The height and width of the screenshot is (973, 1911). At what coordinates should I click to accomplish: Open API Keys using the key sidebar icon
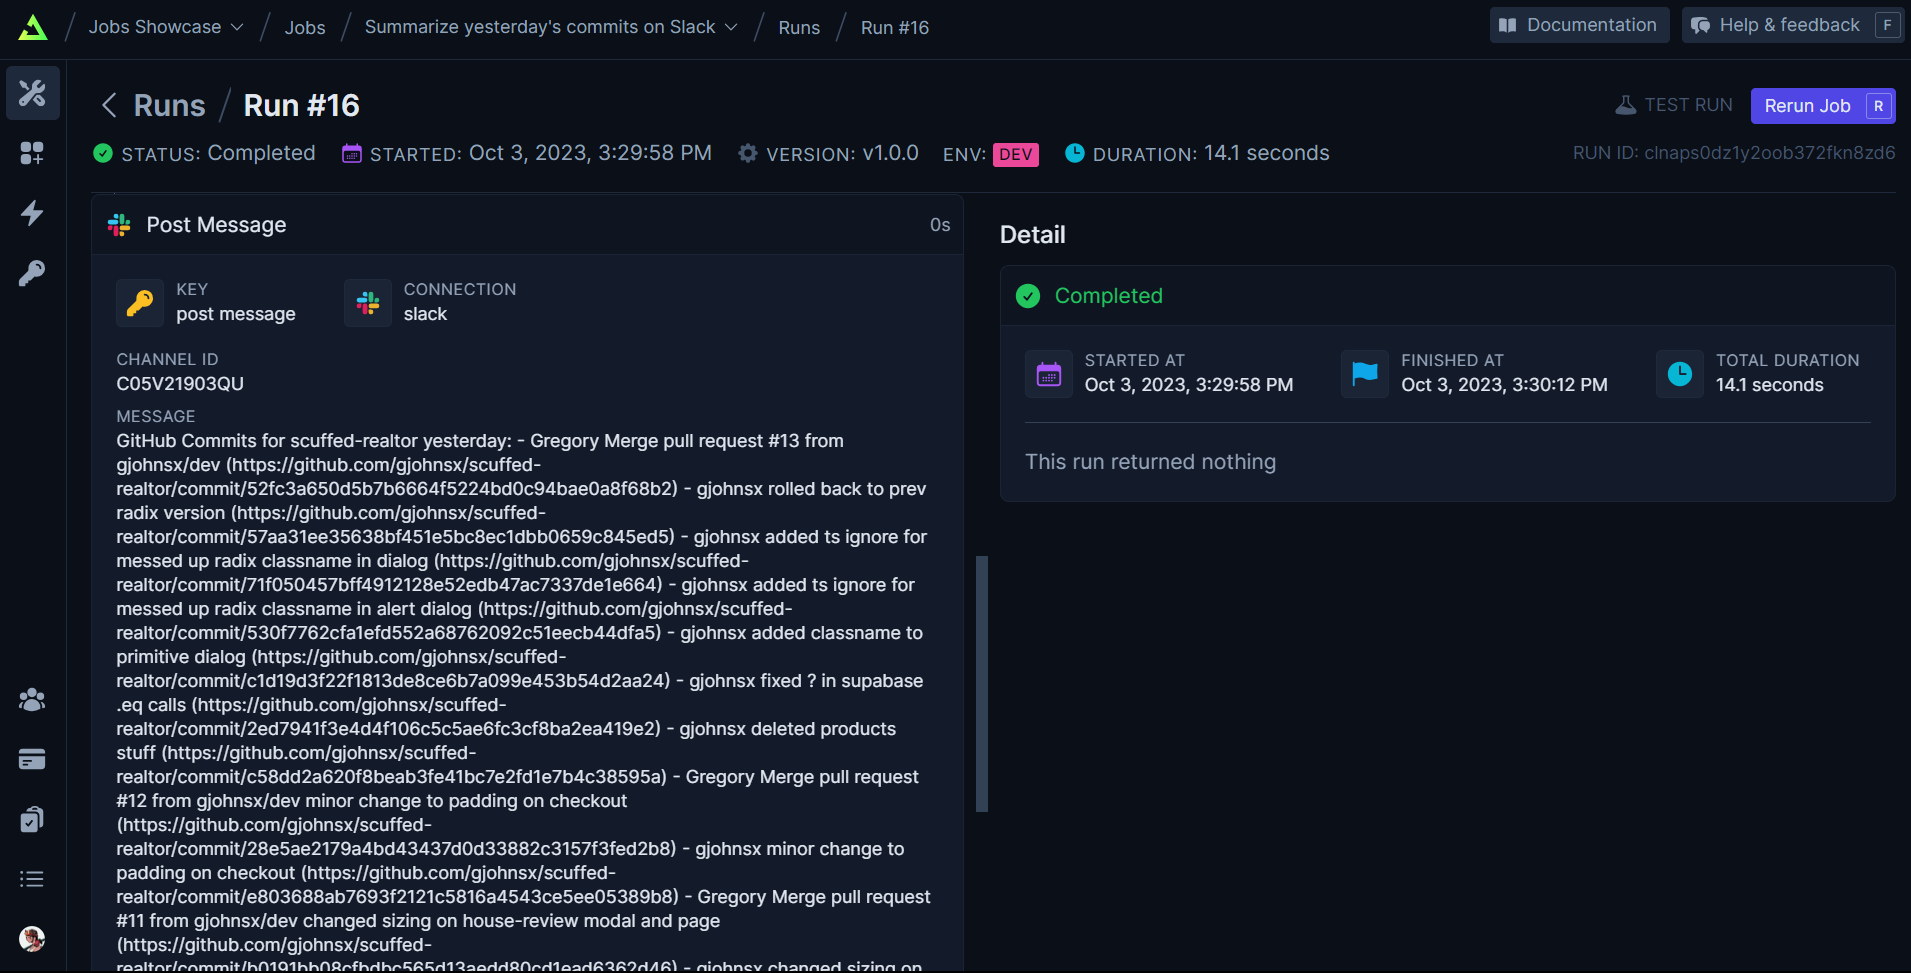click(x=32, y=272)
